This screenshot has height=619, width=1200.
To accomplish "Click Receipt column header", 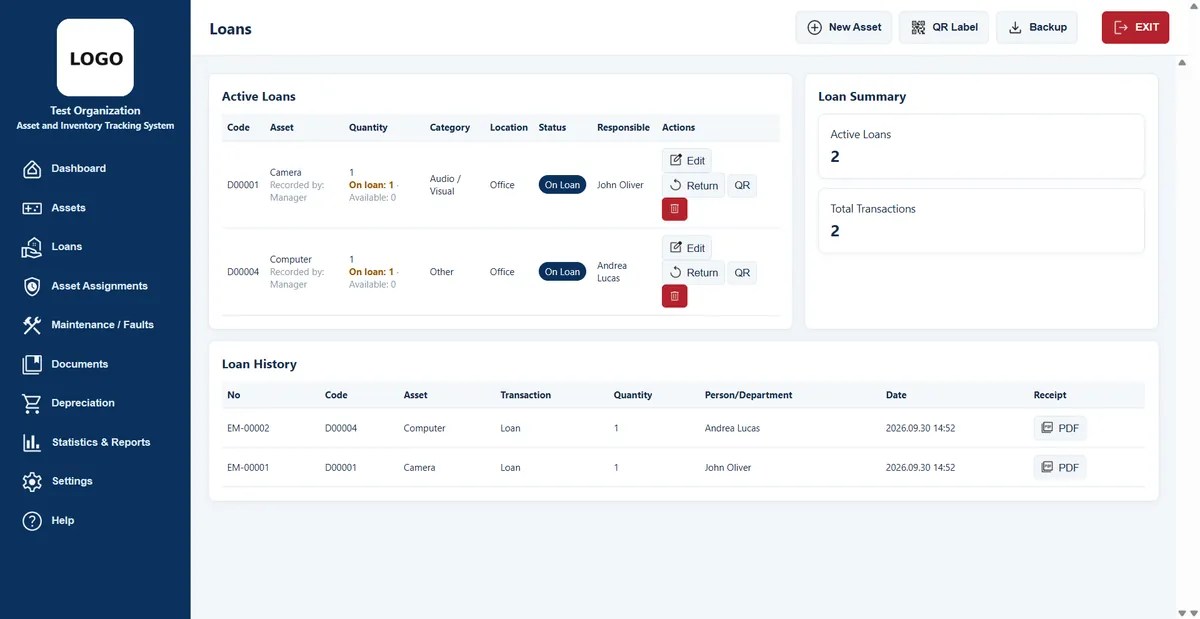I will (x=1050, y=395).
